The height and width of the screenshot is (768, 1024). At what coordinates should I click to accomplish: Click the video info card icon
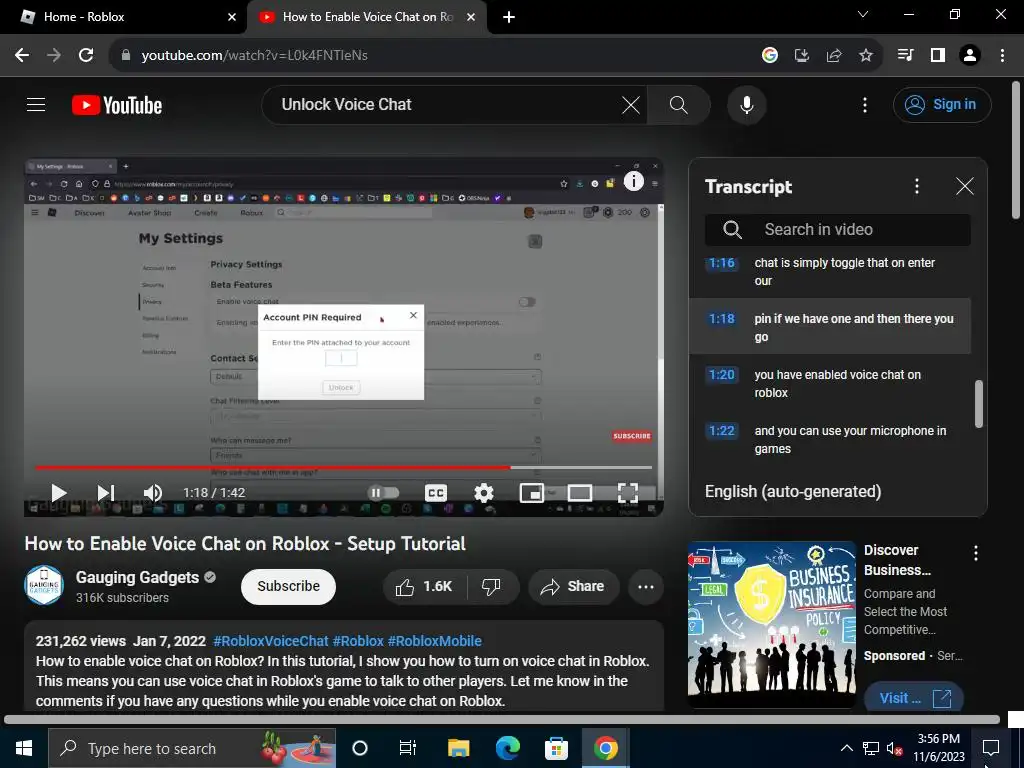[x=633, y=181]
